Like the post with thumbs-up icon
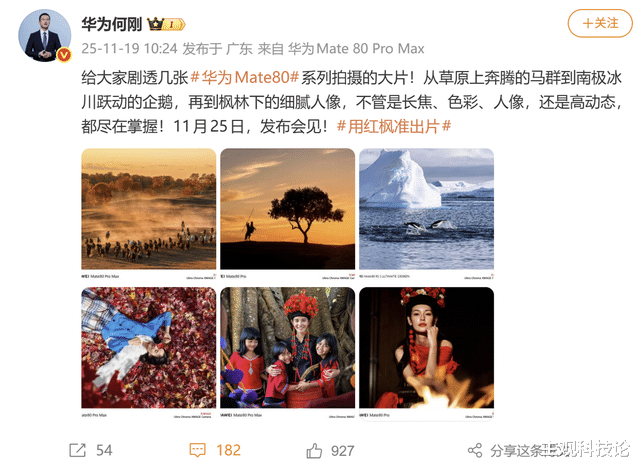Viewport: 640px width, 470px height. tap(314, 450)
